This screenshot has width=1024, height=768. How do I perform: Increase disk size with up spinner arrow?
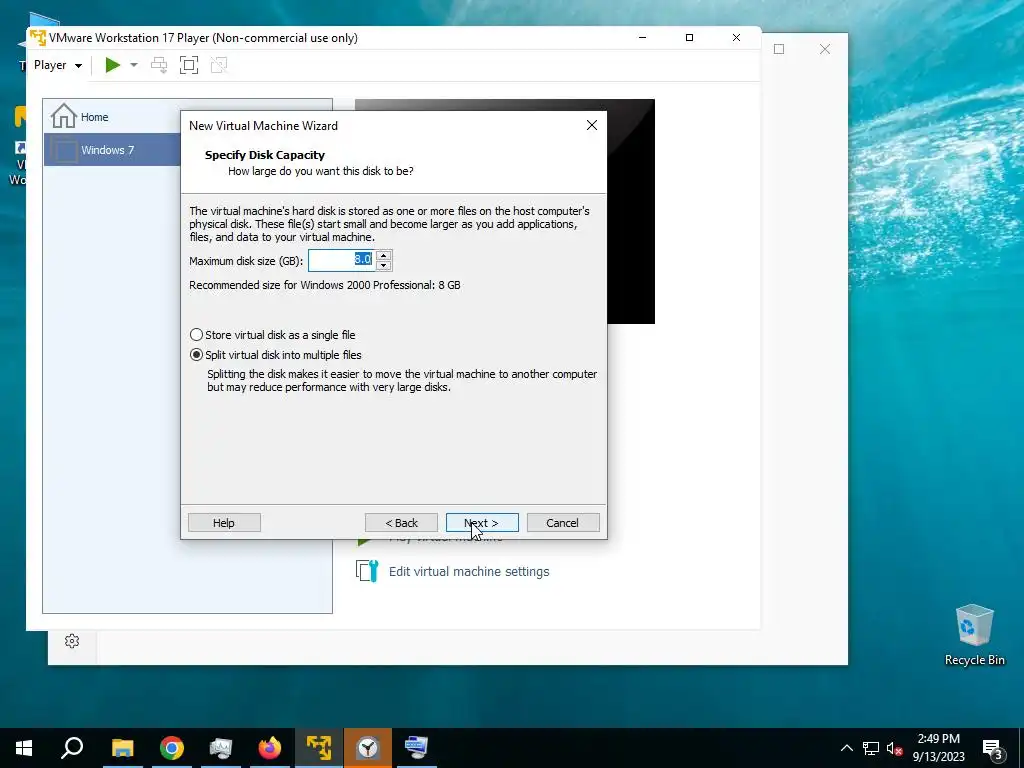click(384, 255)
